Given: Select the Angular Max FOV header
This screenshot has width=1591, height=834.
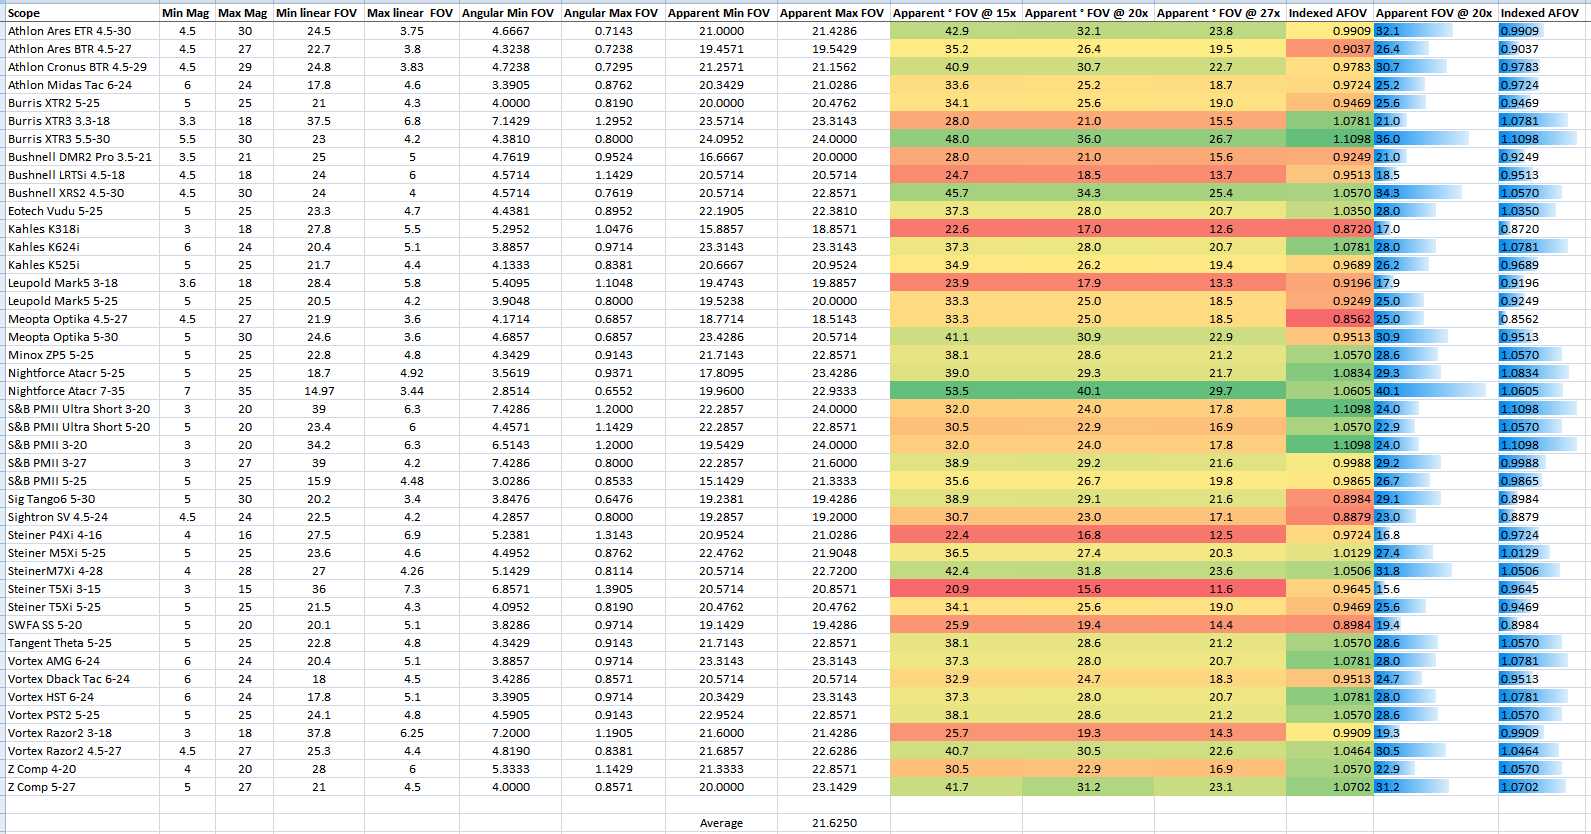Looking at the screenshot, I should pos(611,13).
